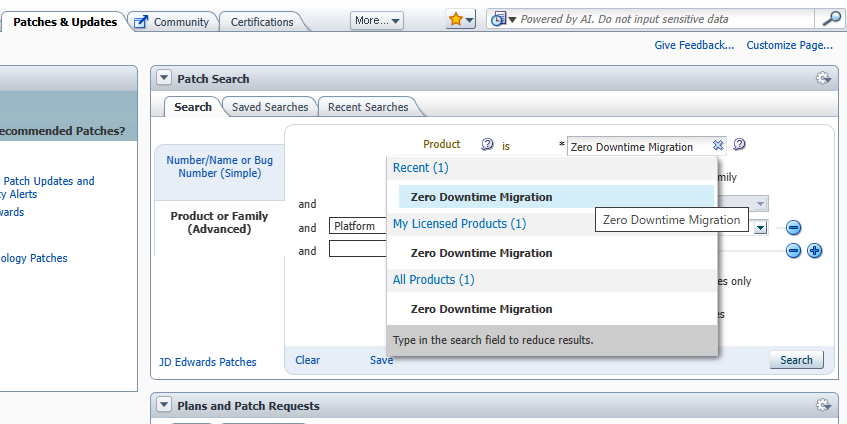Click the My Licensed Products (1) header
This screenshot has height=424, width=847.
[x=459, y=224]
